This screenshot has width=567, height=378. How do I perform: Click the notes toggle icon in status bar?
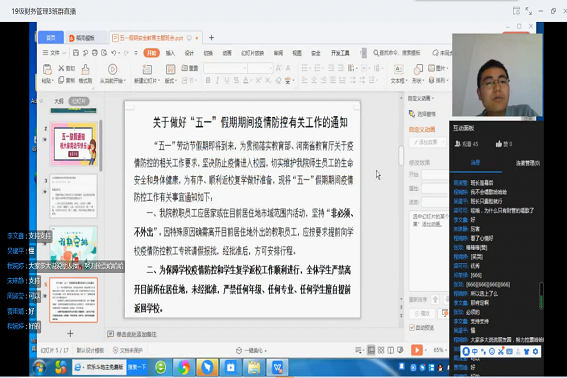coord(358,350)
